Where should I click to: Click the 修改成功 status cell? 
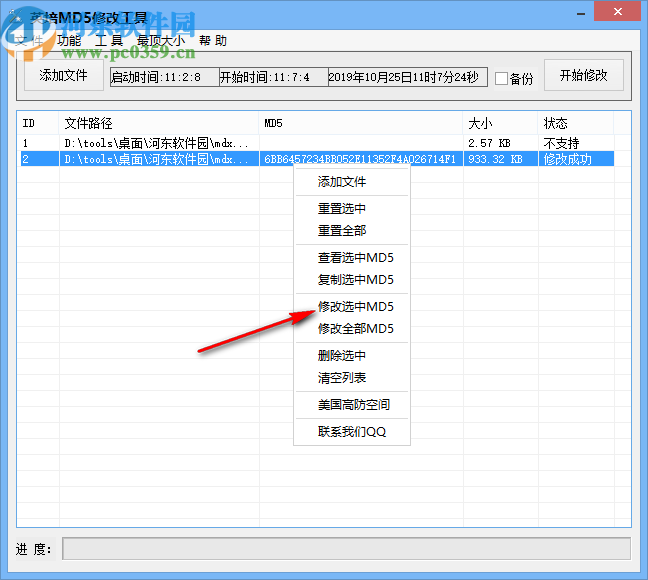(567, 159)
